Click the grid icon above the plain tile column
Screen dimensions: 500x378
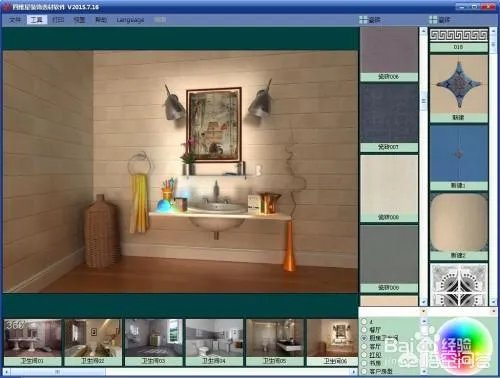363,20
